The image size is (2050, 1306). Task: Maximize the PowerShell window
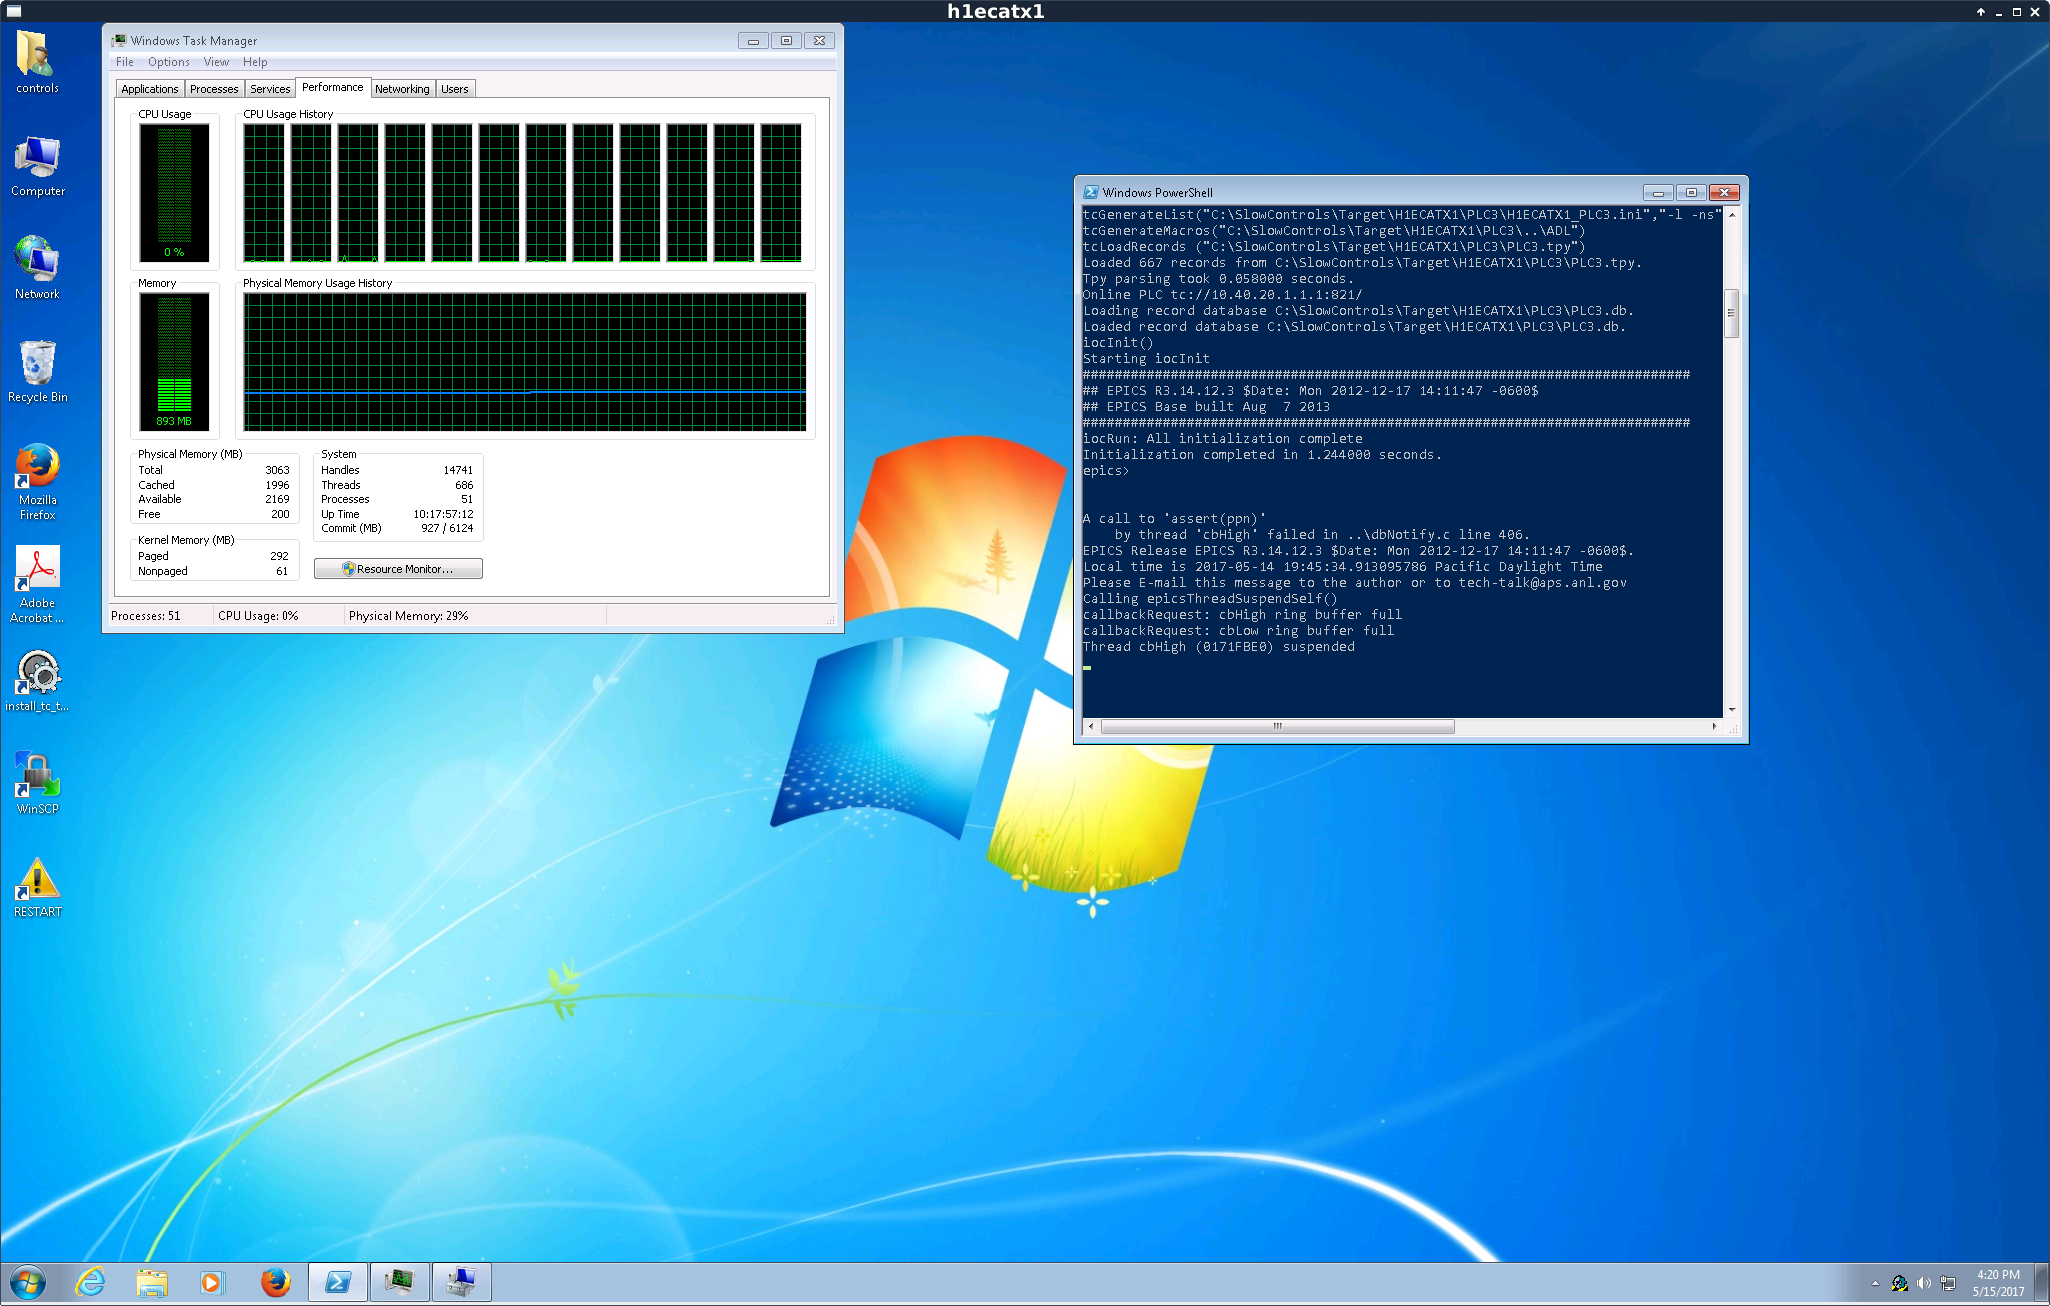(x=1691, y=192)
